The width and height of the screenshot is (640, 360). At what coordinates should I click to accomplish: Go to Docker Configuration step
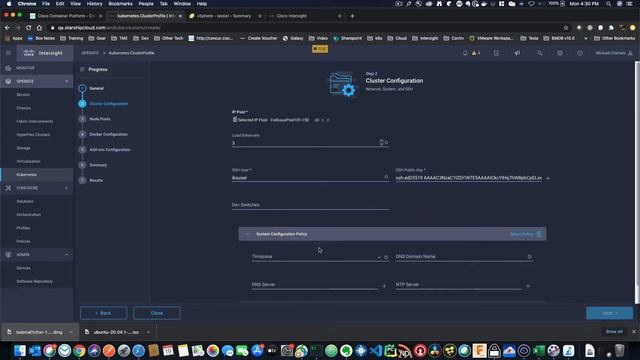[x=108, y=134]
